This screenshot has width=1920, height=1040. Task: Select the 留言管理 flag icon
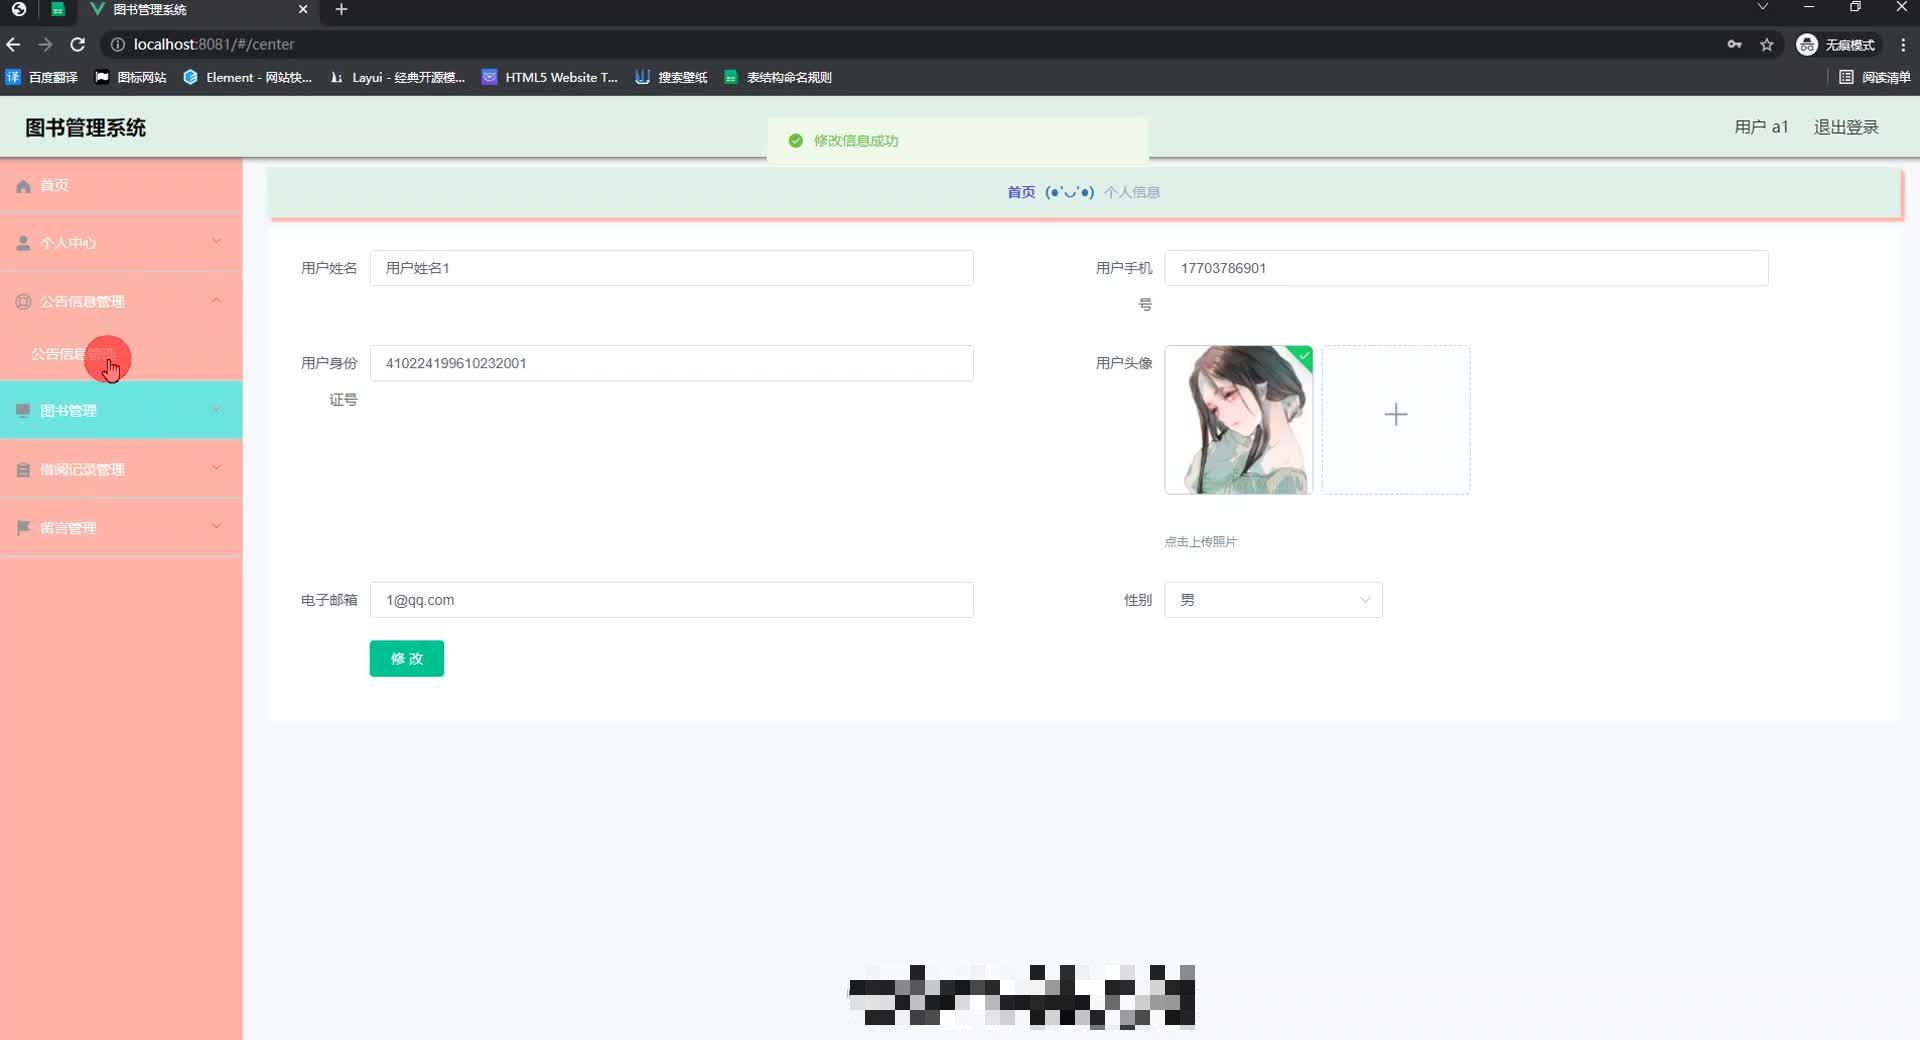(x=22, y=527)
